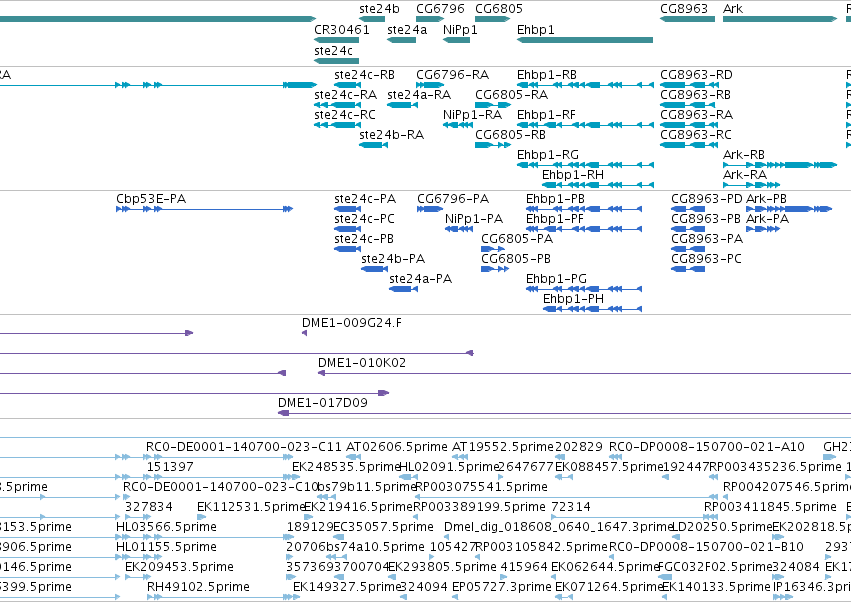The image size is (851, 602).
Task: Select protein CG6805-PA
Action: coord(493,249)
